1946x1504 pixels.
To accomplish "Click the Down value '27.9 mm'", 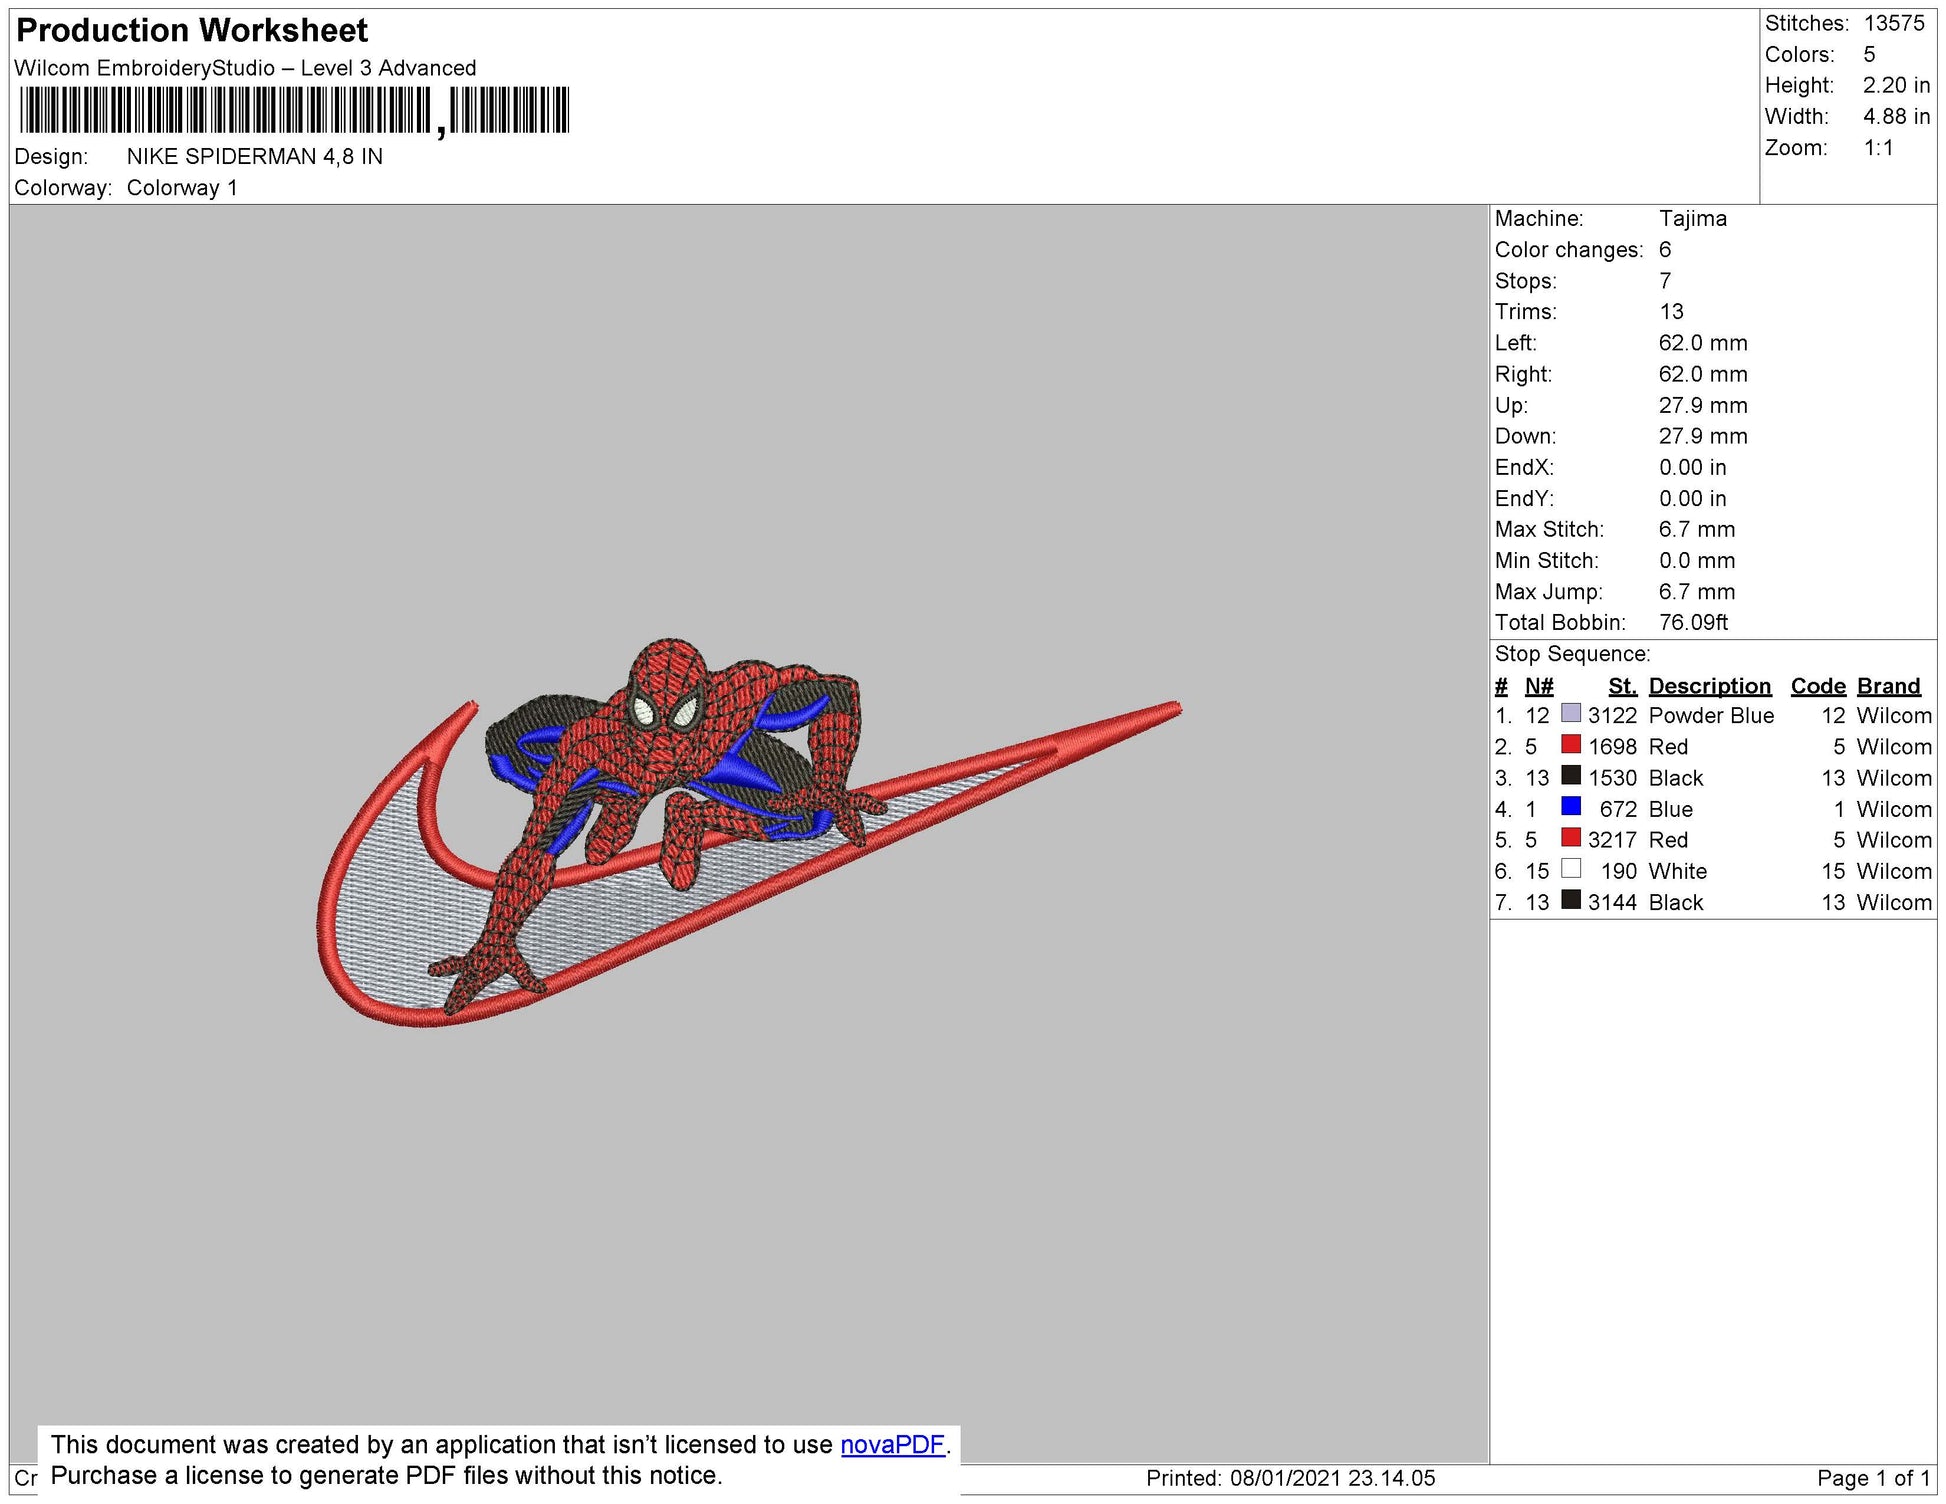I will pyautogui.click(x=1703, y=436).
